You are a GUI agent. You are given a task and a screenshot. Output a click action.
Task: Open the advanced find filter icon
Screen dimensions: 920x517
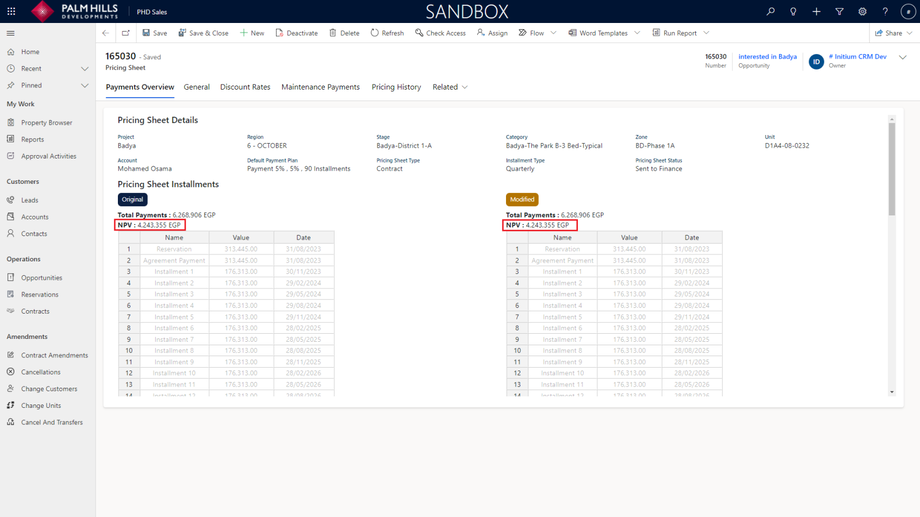pos(839,11)
